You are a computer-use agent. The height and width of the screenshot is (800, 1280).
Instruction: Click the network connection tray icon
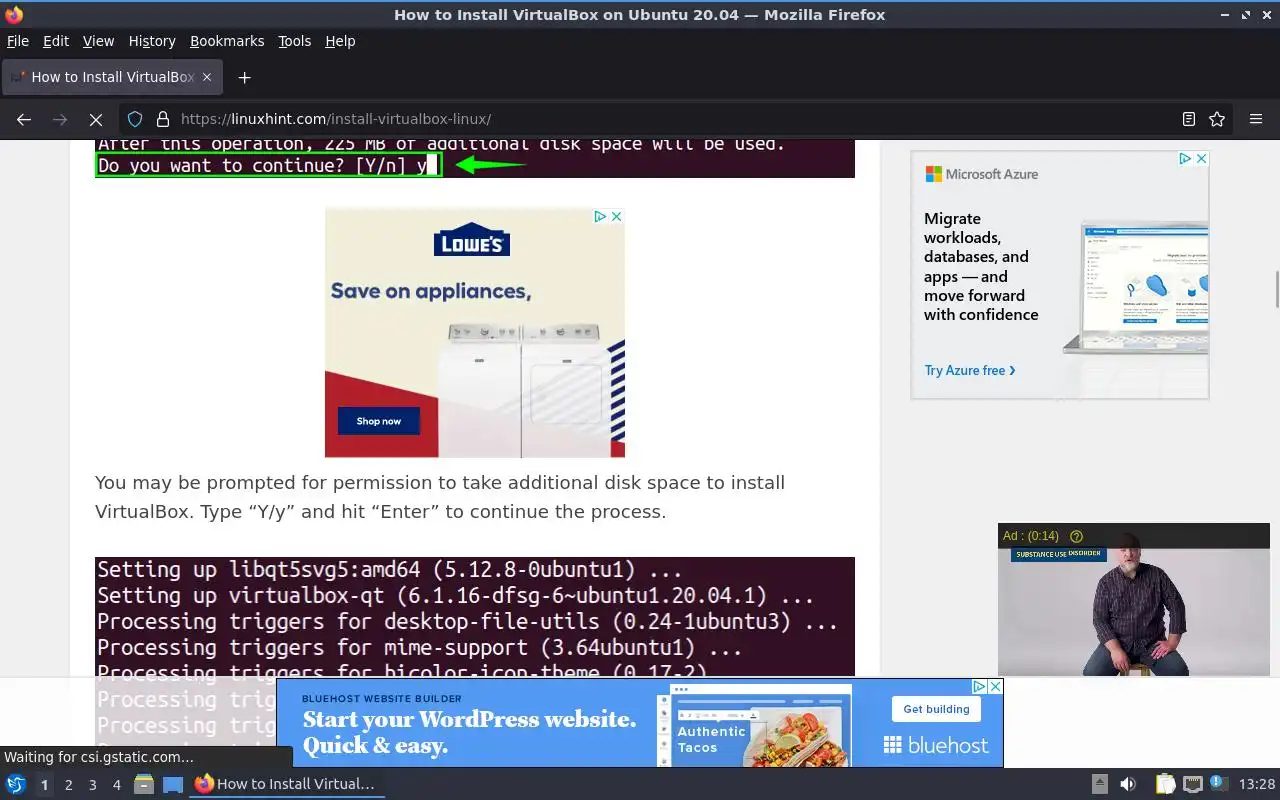(1192, 784)
